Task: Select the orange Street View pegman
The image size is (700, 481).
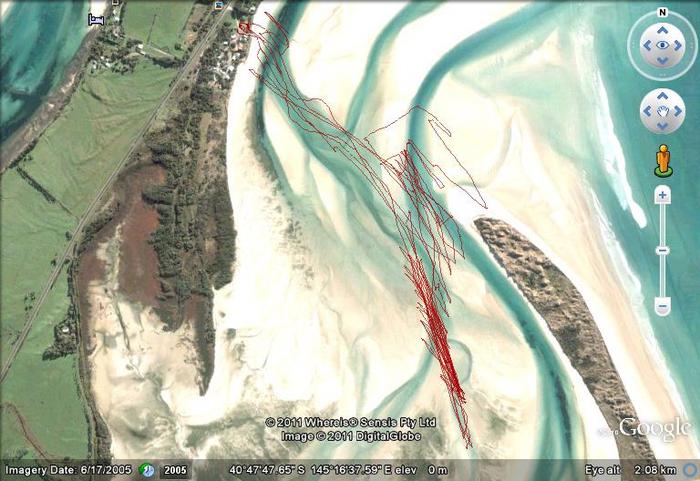Action: [662, 159]
